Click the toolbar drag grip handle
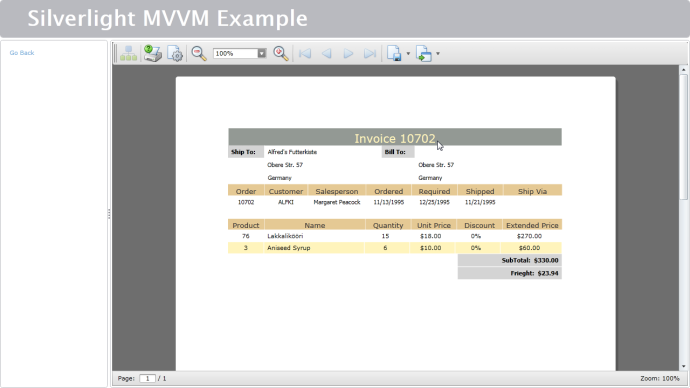The height and width of the screenshot is (388, 690). coord(116,53)
